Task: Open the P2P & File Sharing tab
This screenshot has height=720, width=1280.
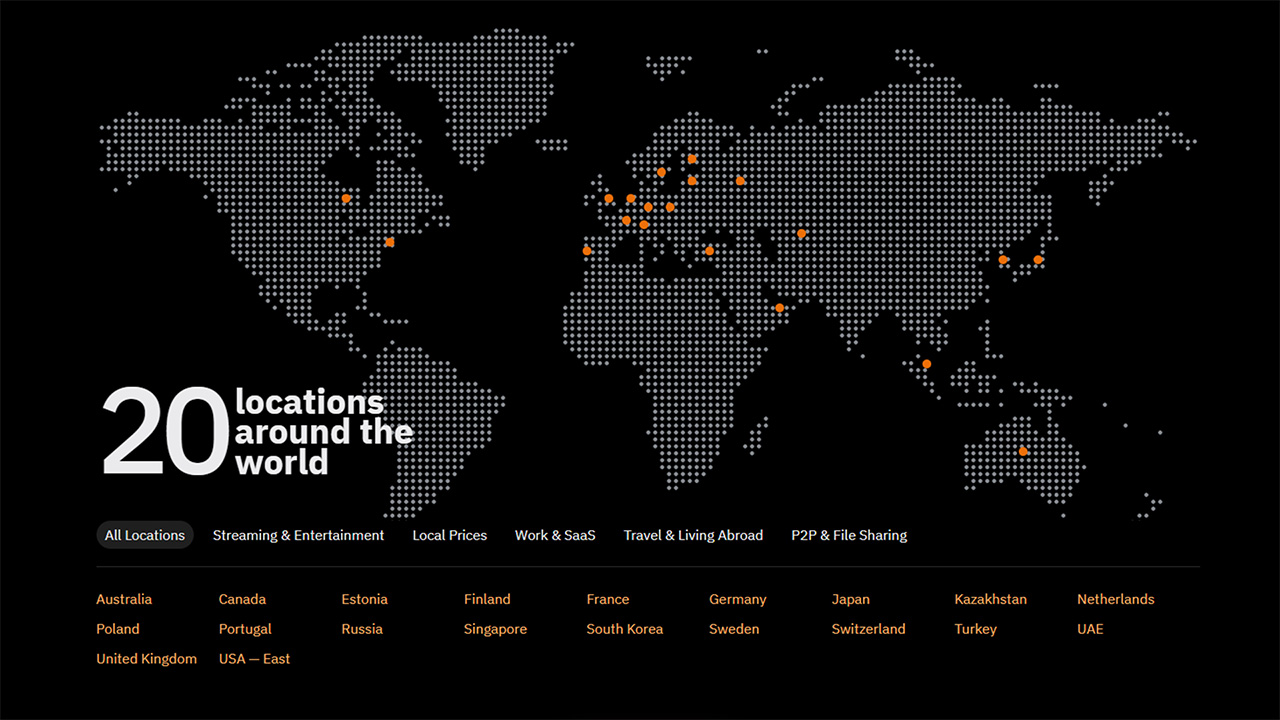Action: [848, 535]
